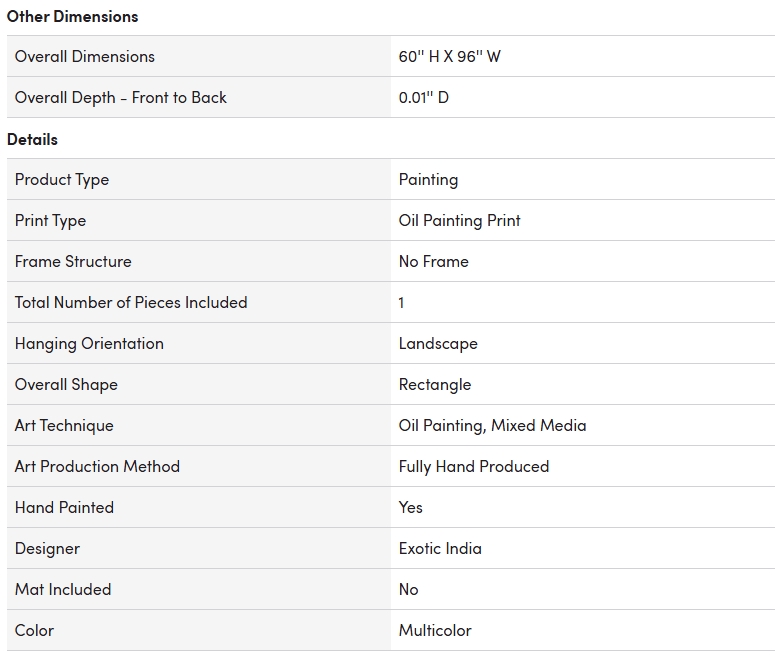
Task: Click the Details section heading
Action: pos(33,139)
